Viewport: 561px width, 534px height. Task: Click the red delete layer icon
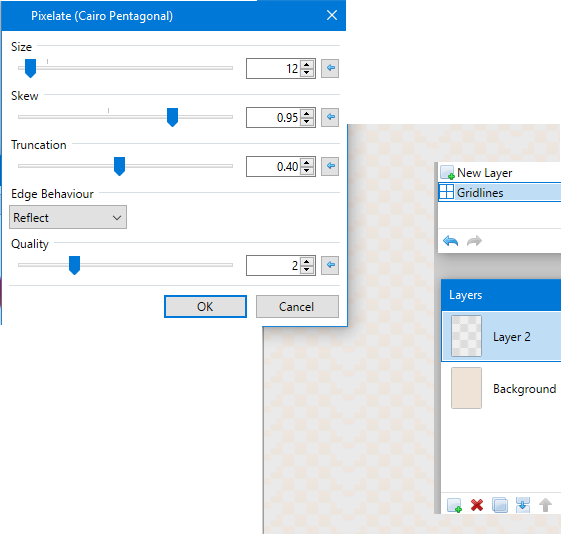click(477, 505)
